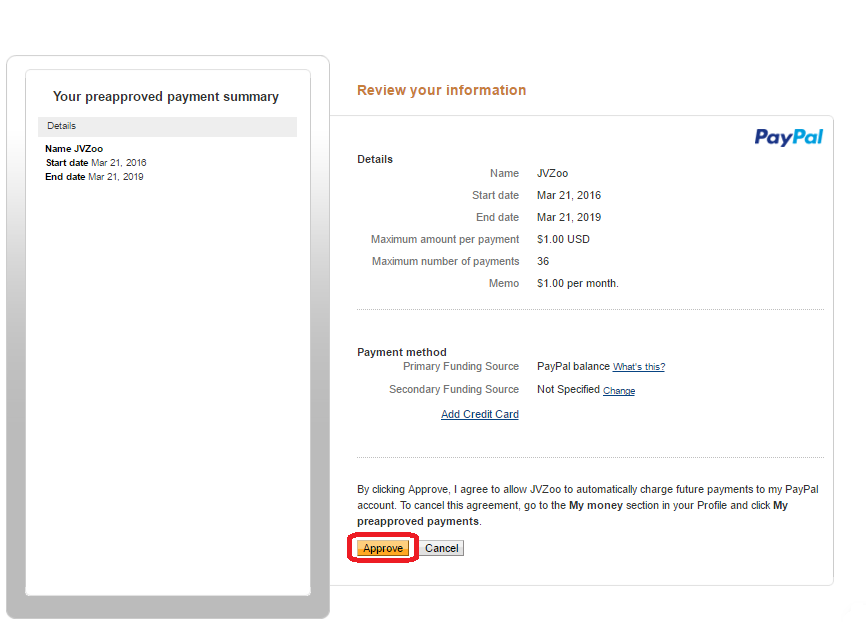Click the Details bar in summary panel
The height and width of the screenshot is (622, 866).
click(167, 126)
